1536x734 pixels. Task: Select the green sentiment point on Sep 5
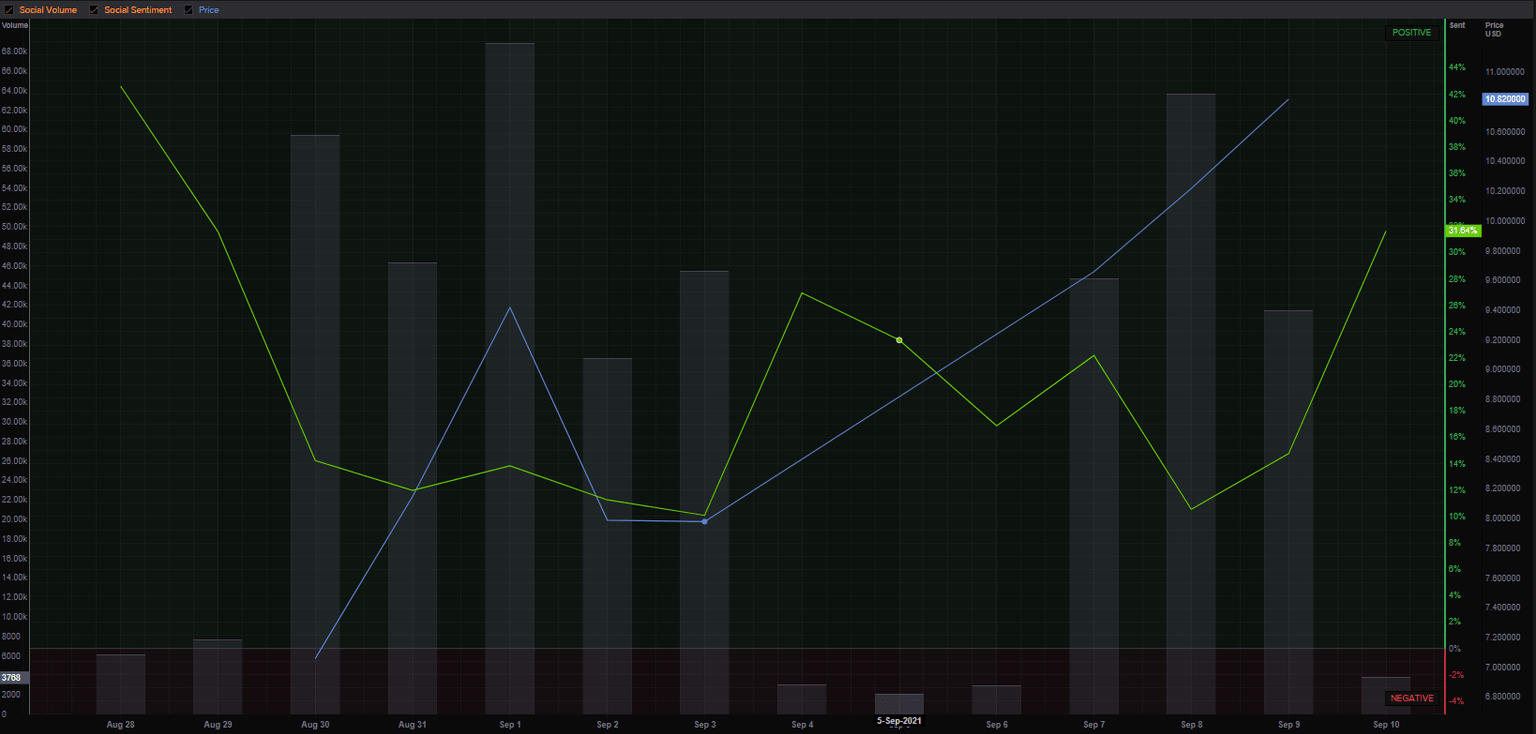(899, 340)
